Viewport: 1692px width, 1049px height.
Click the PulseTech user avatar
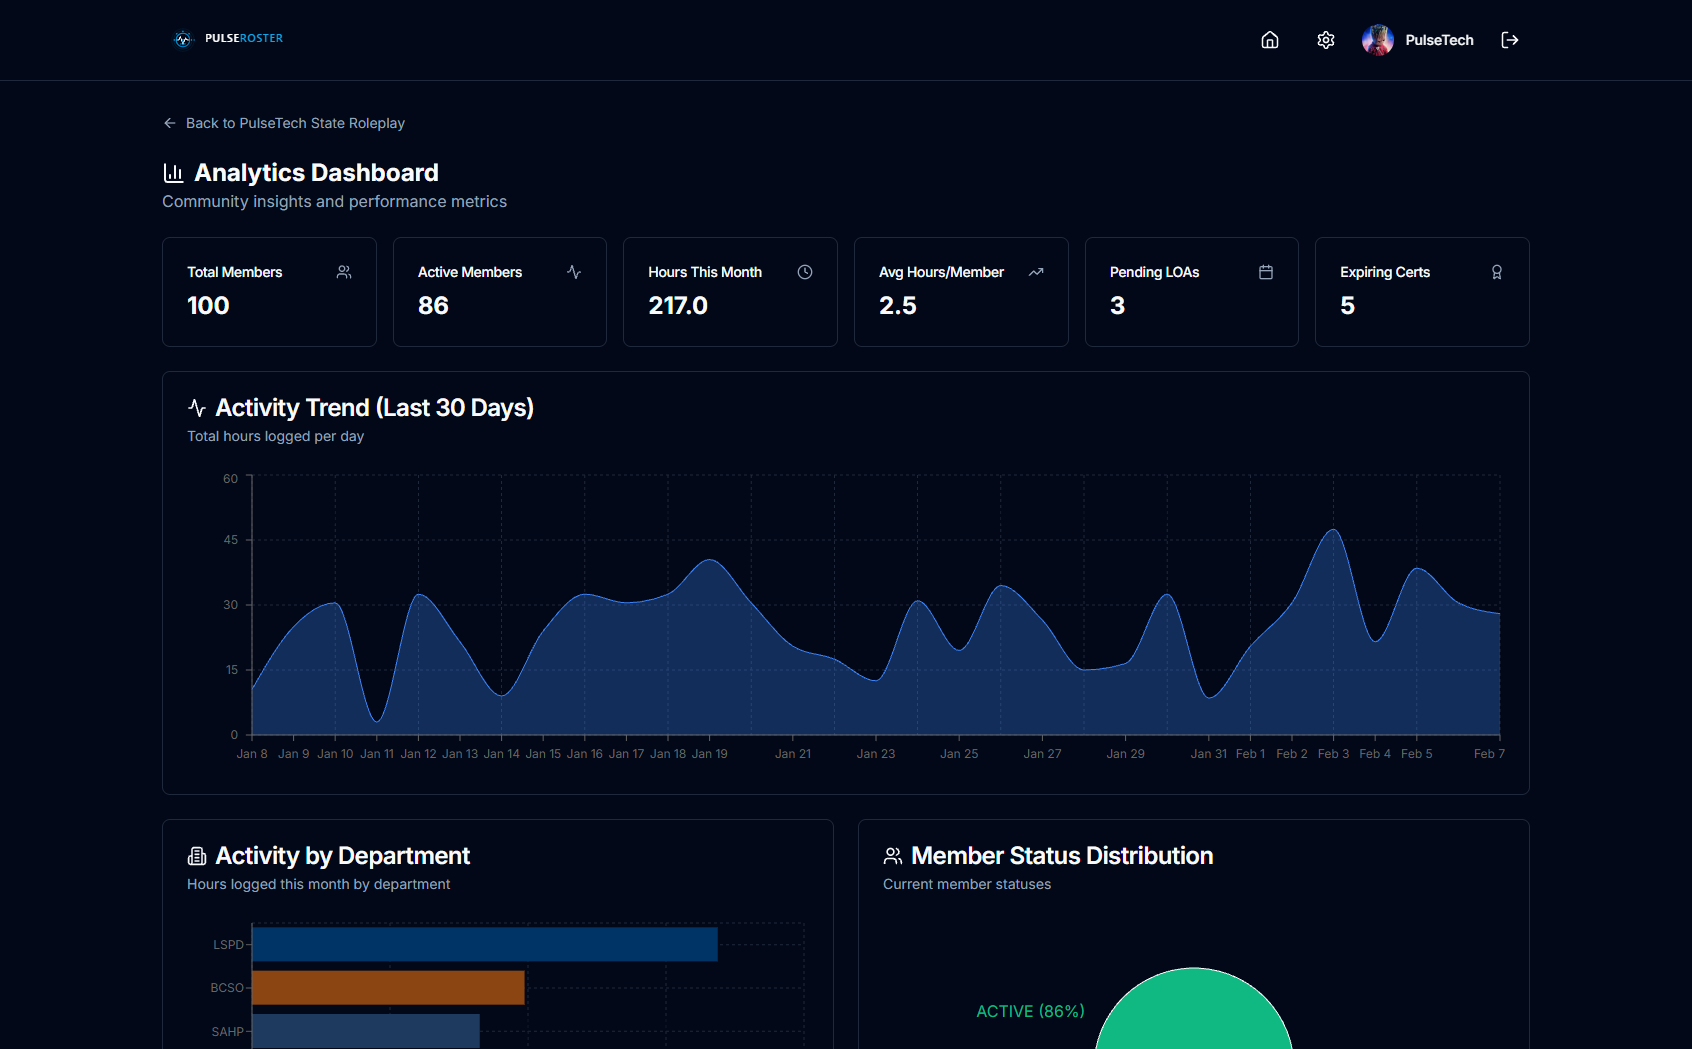(x=1378, y=40)
